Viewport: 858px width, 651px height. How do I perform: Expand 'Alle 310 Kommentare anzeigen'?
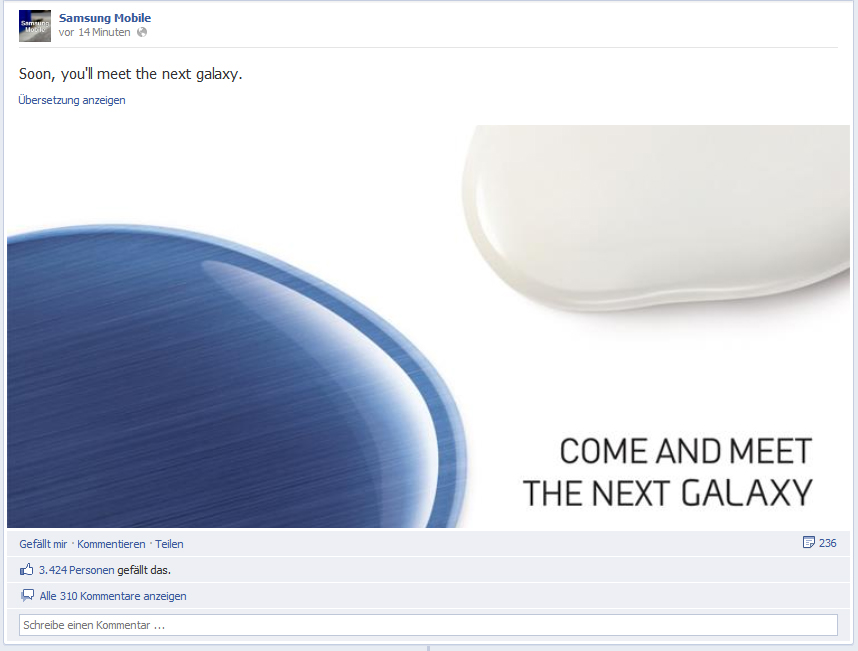(113, 596)
